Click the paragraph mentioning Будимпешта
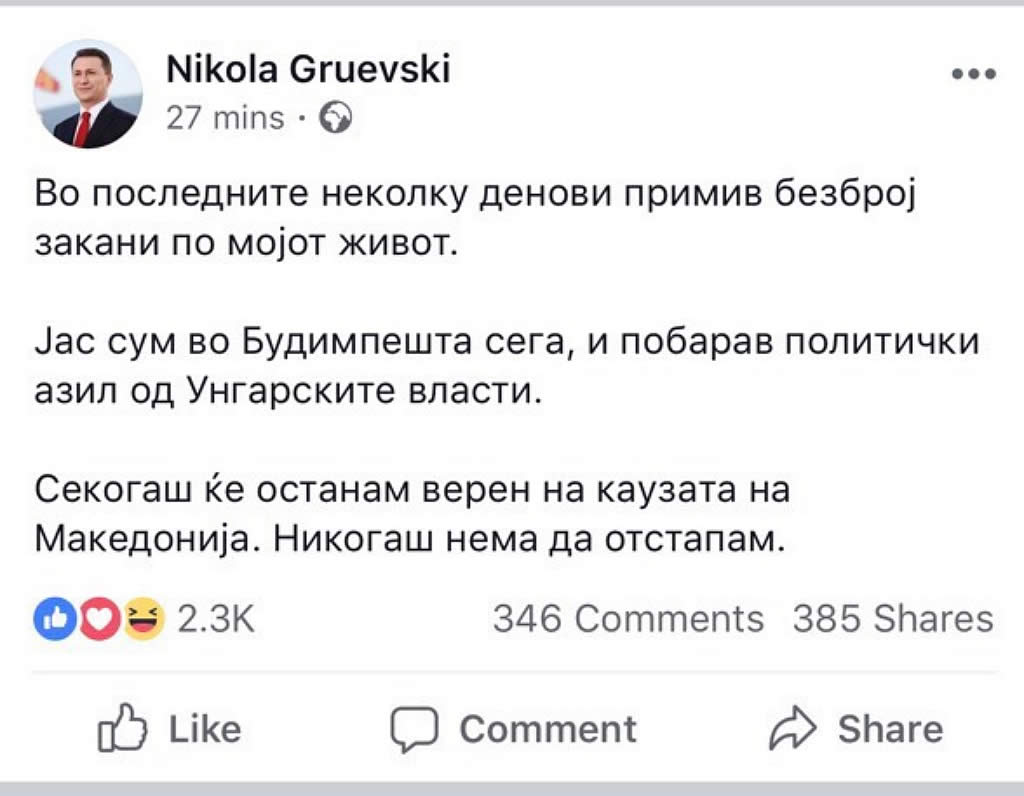This screenshot has width=1024, height=796. [x=505, y=366]
